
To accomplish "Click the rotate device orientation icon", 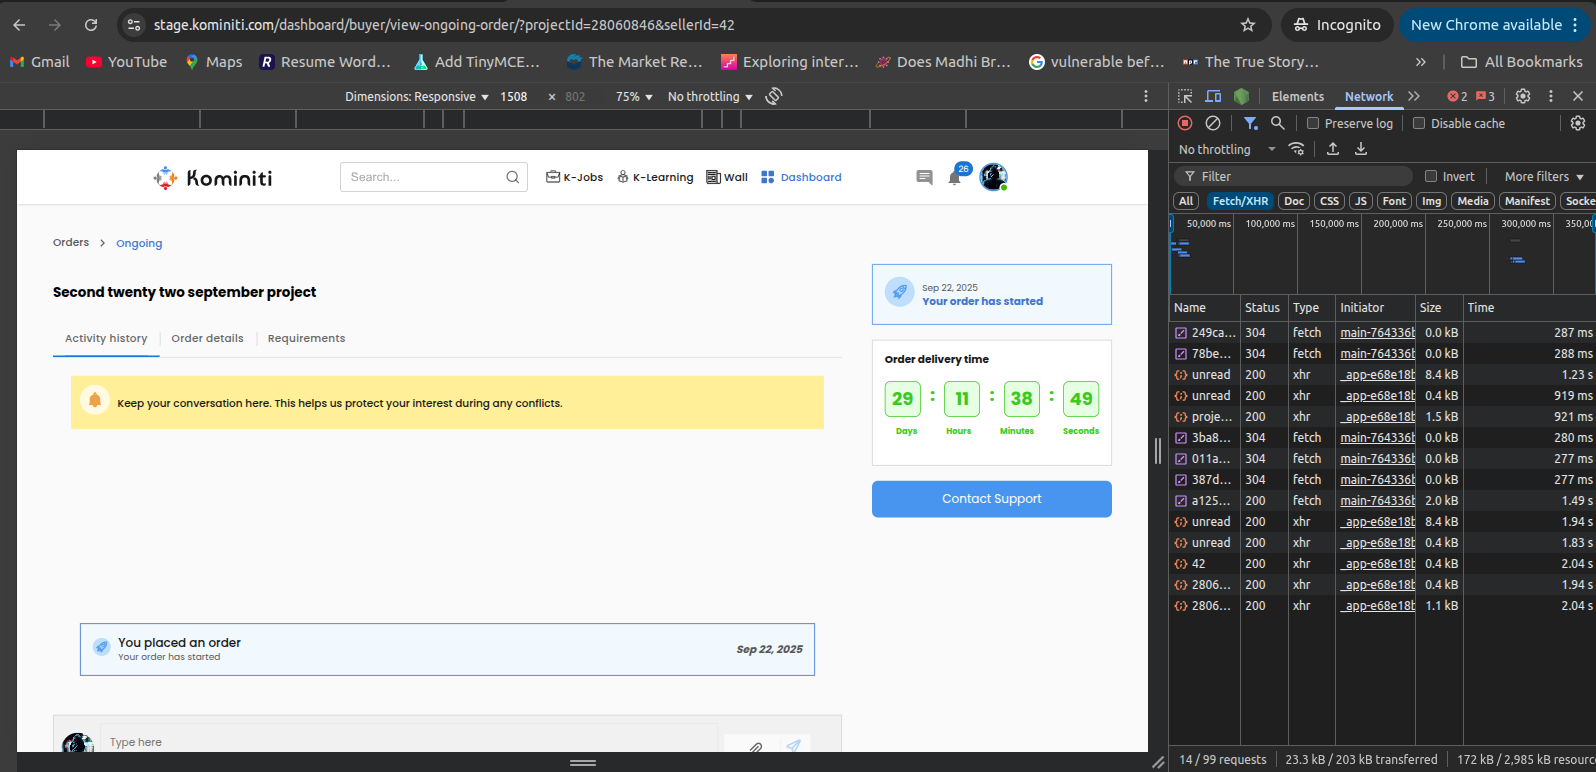I will pyautogui.click(x=773, y=96).
